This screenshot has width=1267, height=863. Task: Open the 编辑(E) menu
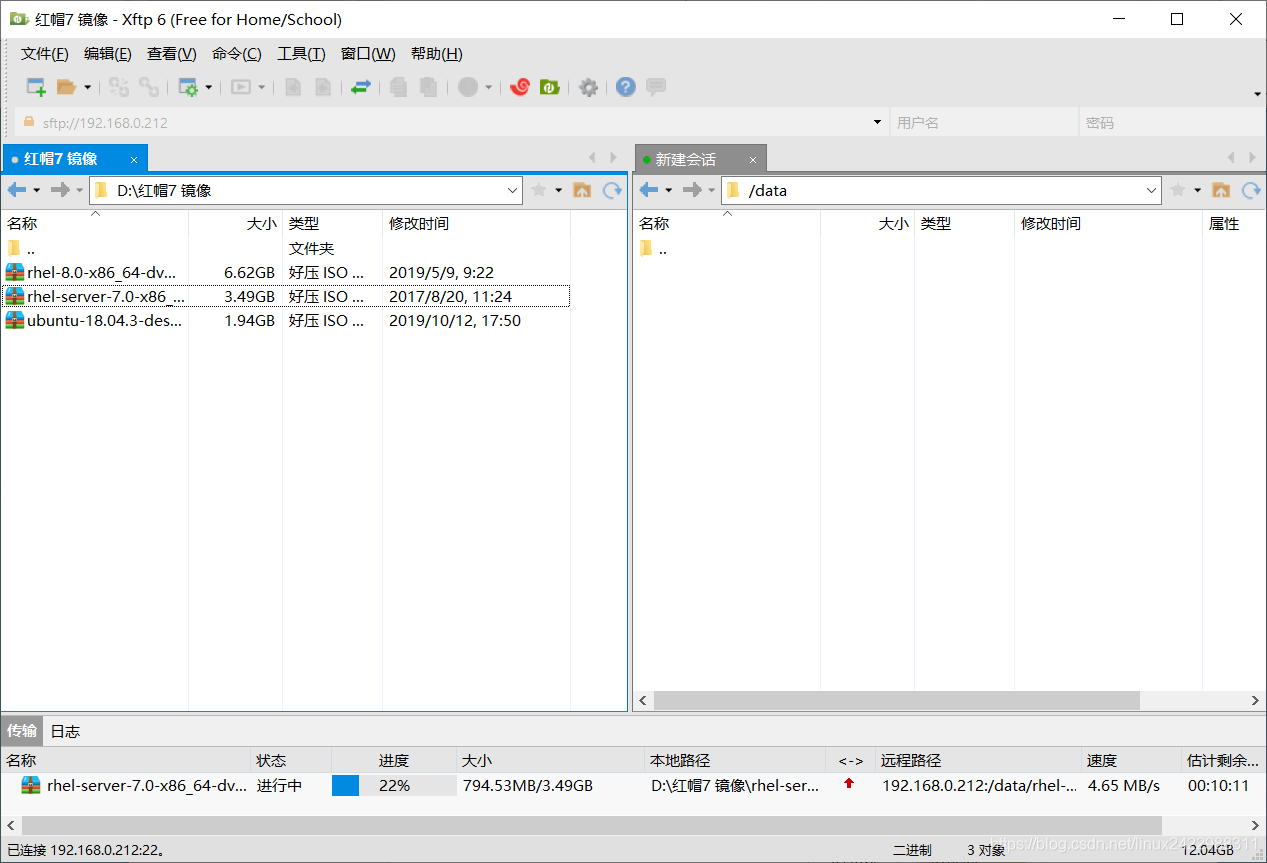108,54
